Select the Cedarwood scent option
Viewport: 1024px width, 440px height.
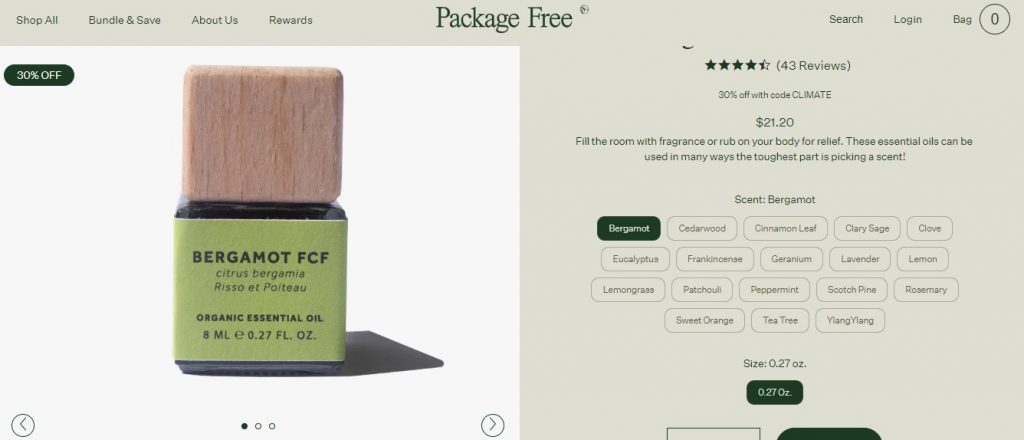tap(702, 228)
